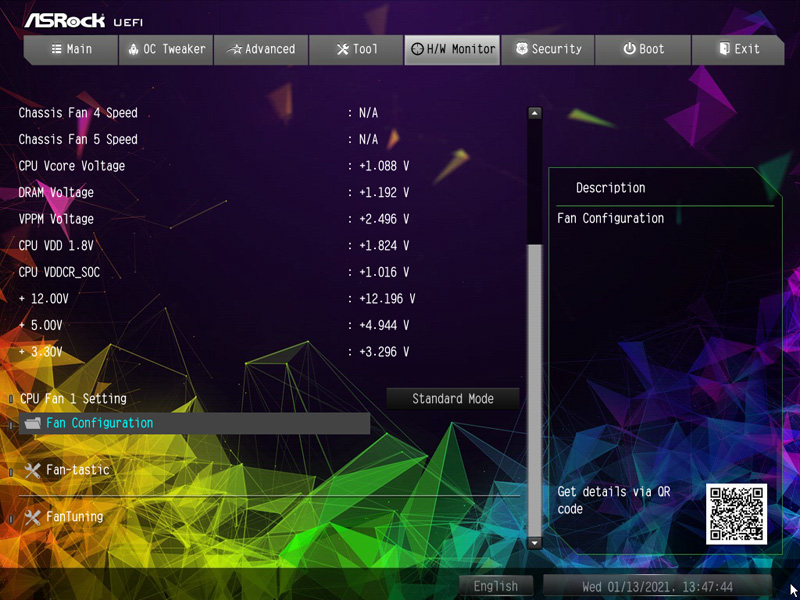Open the CPU Fan 1 Setting dropdown
800x600 pixels.
point(453,398)
